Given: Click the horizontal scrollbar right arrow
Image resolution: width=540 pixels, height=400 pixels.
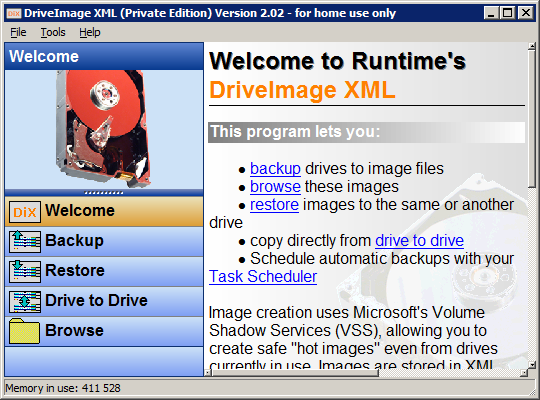Looking at the screenshot, I should tap(524, 373).
